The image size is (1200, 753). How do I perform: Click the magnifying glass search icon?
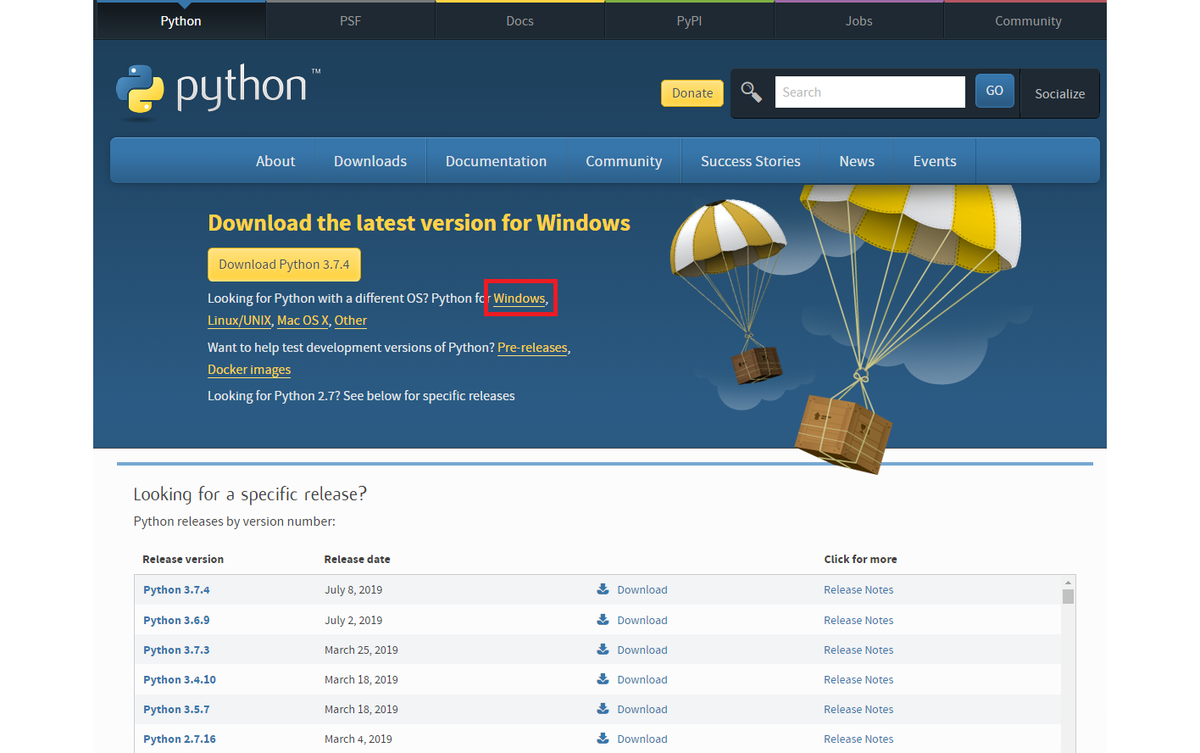point(751,92)
